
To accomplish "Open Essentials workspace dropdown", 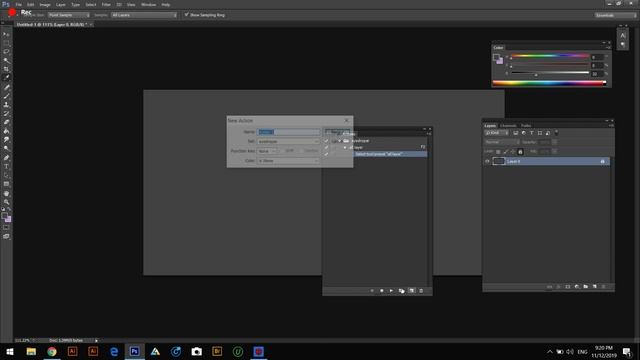I will (616, 15).
